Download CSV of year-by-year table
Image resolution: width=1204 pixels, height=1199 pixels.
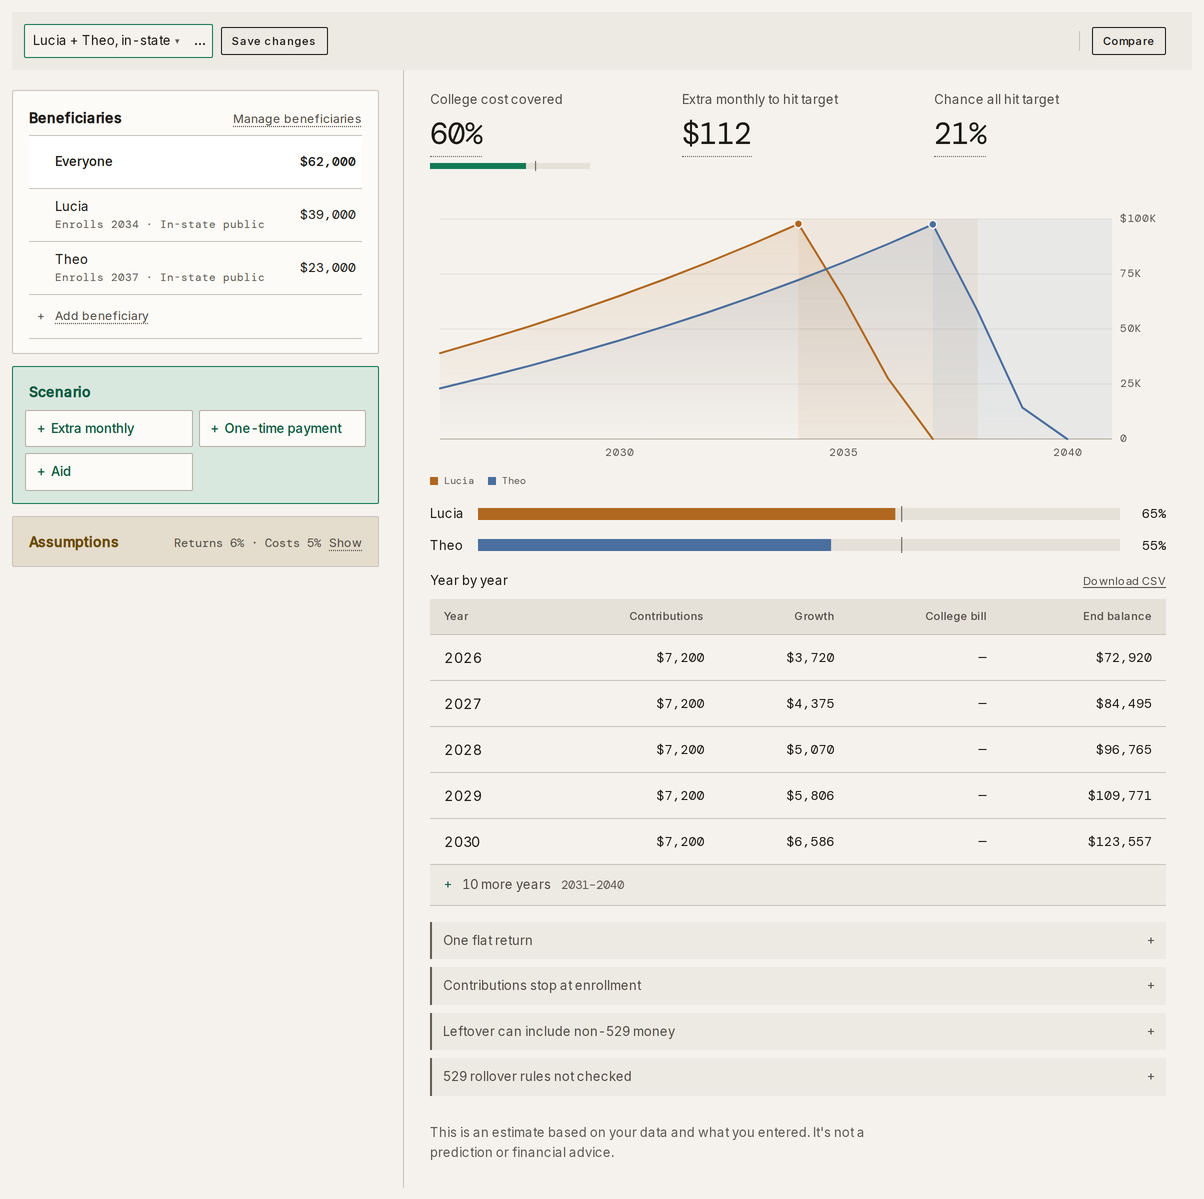pyautogui.click(x=1124, y=581)
